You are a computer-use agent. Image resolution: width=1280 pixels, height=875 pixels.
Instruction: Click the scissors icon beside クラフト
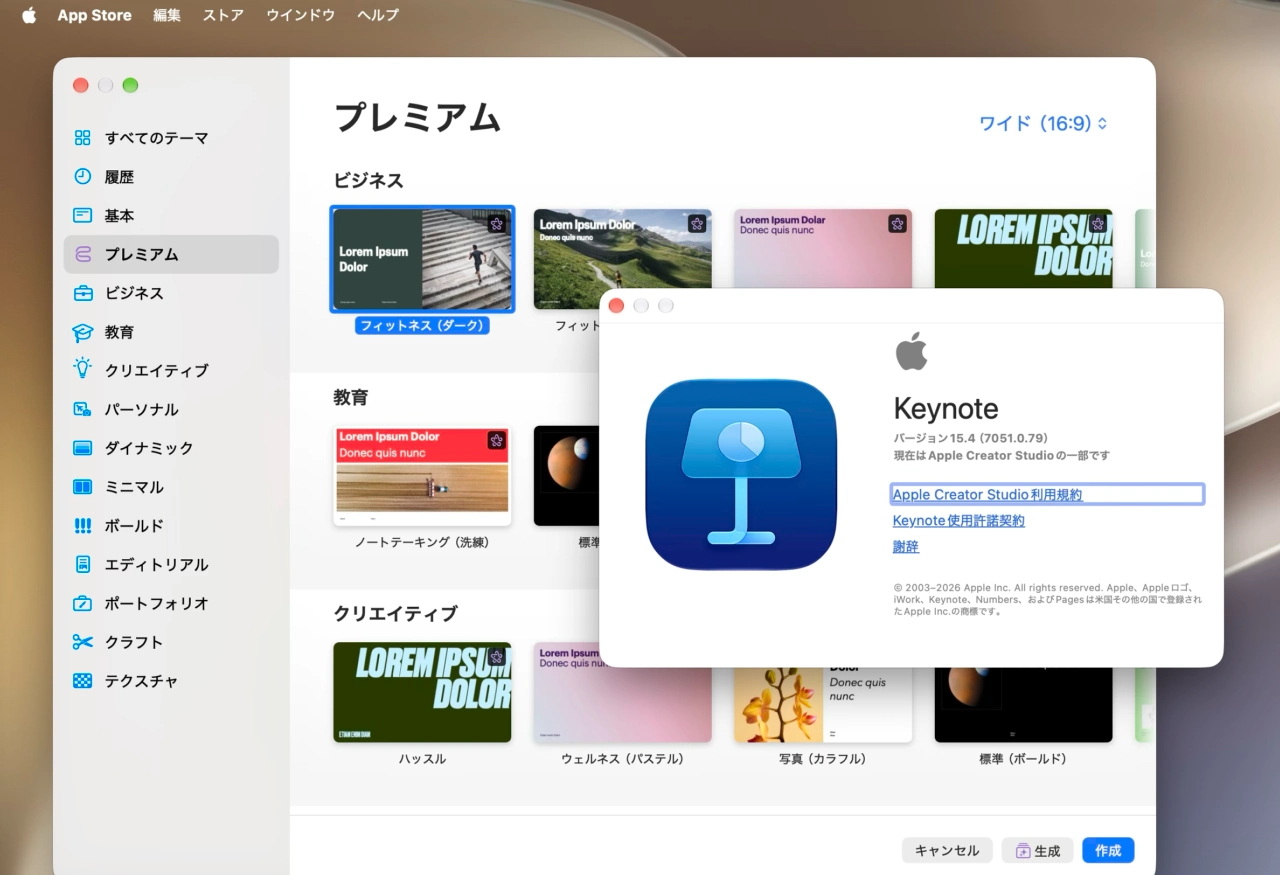82,642
